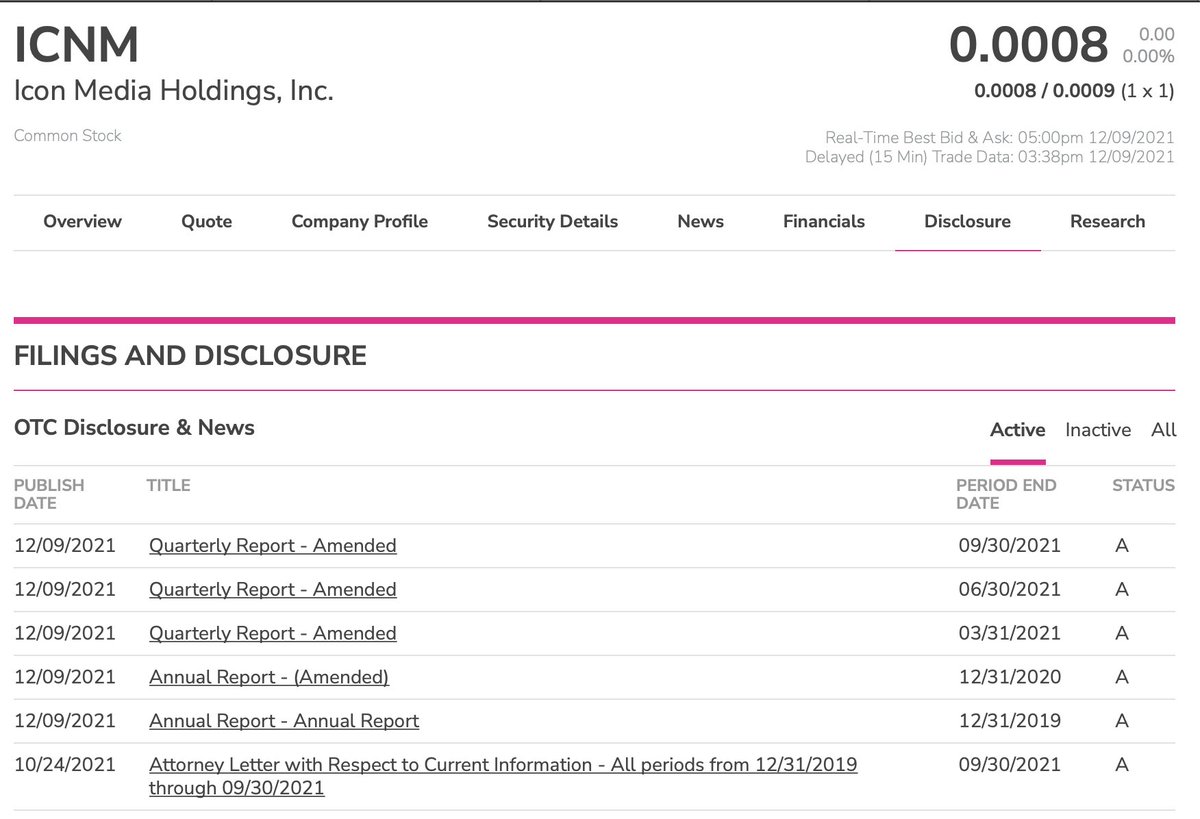Click the 0.0008 last price value
Screen dimensions: 1200x819
[x=1029, y=45]
